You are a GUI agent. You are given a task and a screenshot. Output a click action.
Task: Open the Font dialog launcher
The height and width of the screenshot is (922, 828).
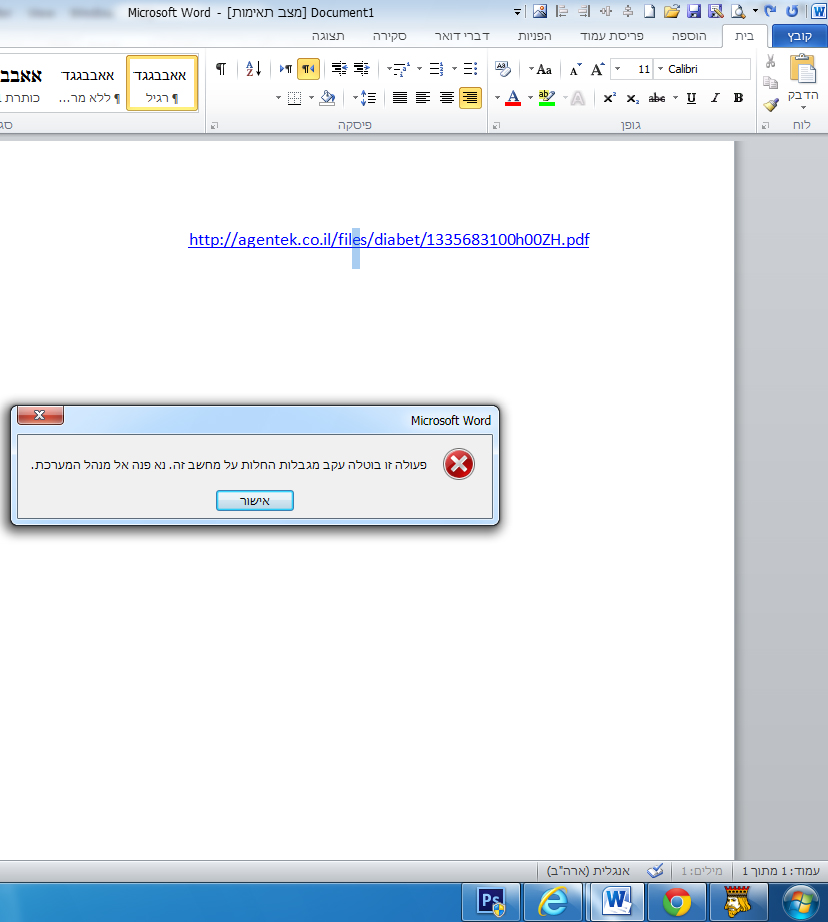click(496, 125)
